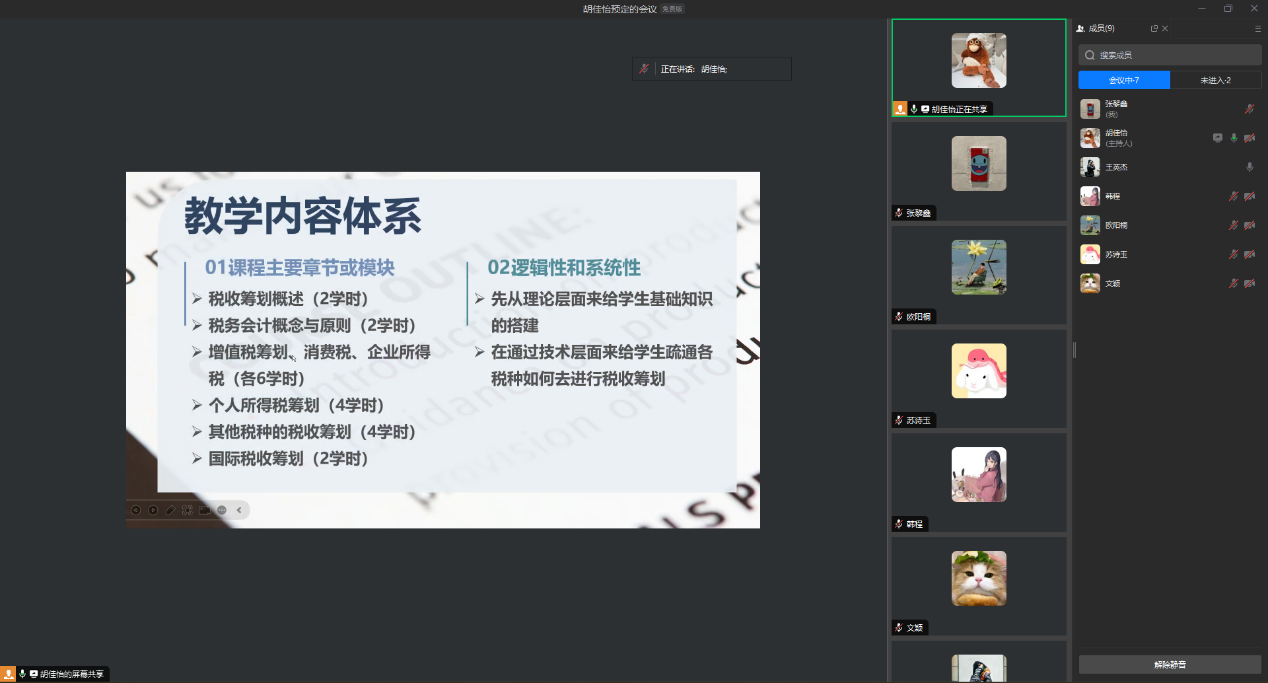Image resolution: width=1268 pixels, height=683 pixels.
Task: Collapse the side panel using the divider handle
Action: (x=1074, y=349)
